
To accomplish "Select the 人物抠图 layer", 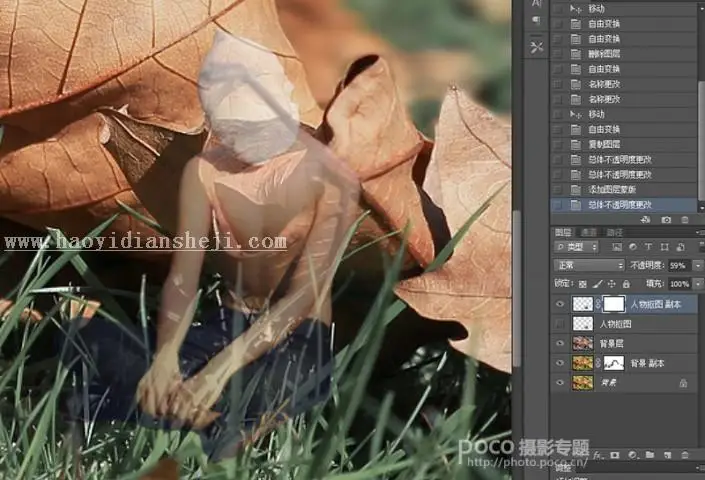I will 624,324.
